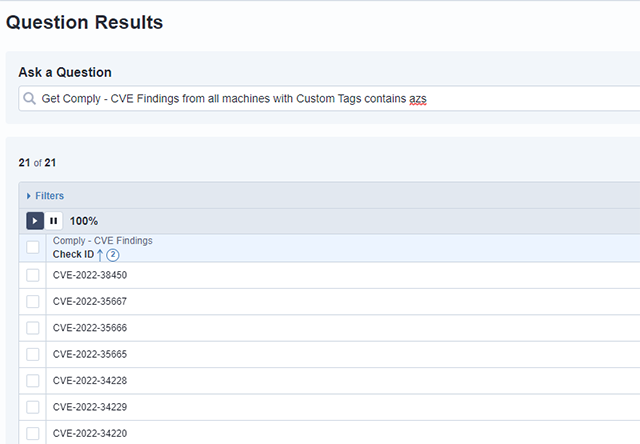Click the misspelled word azs in the query

tap(418, 99)
